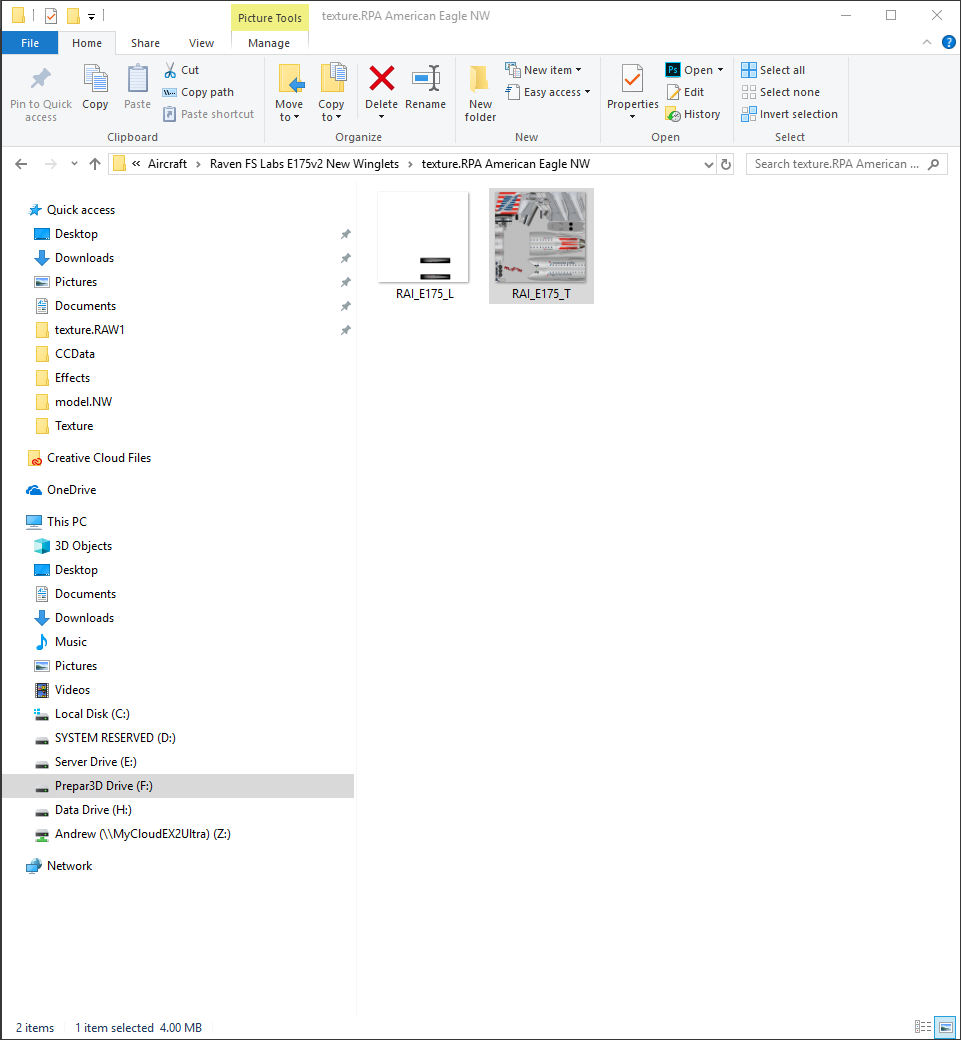The width and height of the screenshot is (961, 1040).
Task: Open Local Disk (C:)
Action: [x=92, y=714]
